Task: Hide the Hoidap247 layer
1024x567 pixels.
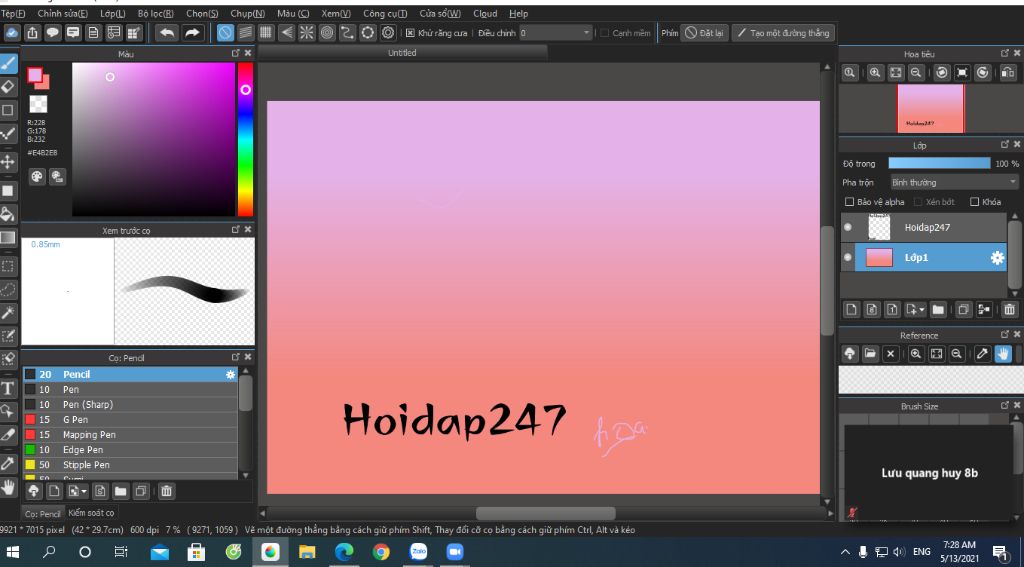Action: [848, 227]
